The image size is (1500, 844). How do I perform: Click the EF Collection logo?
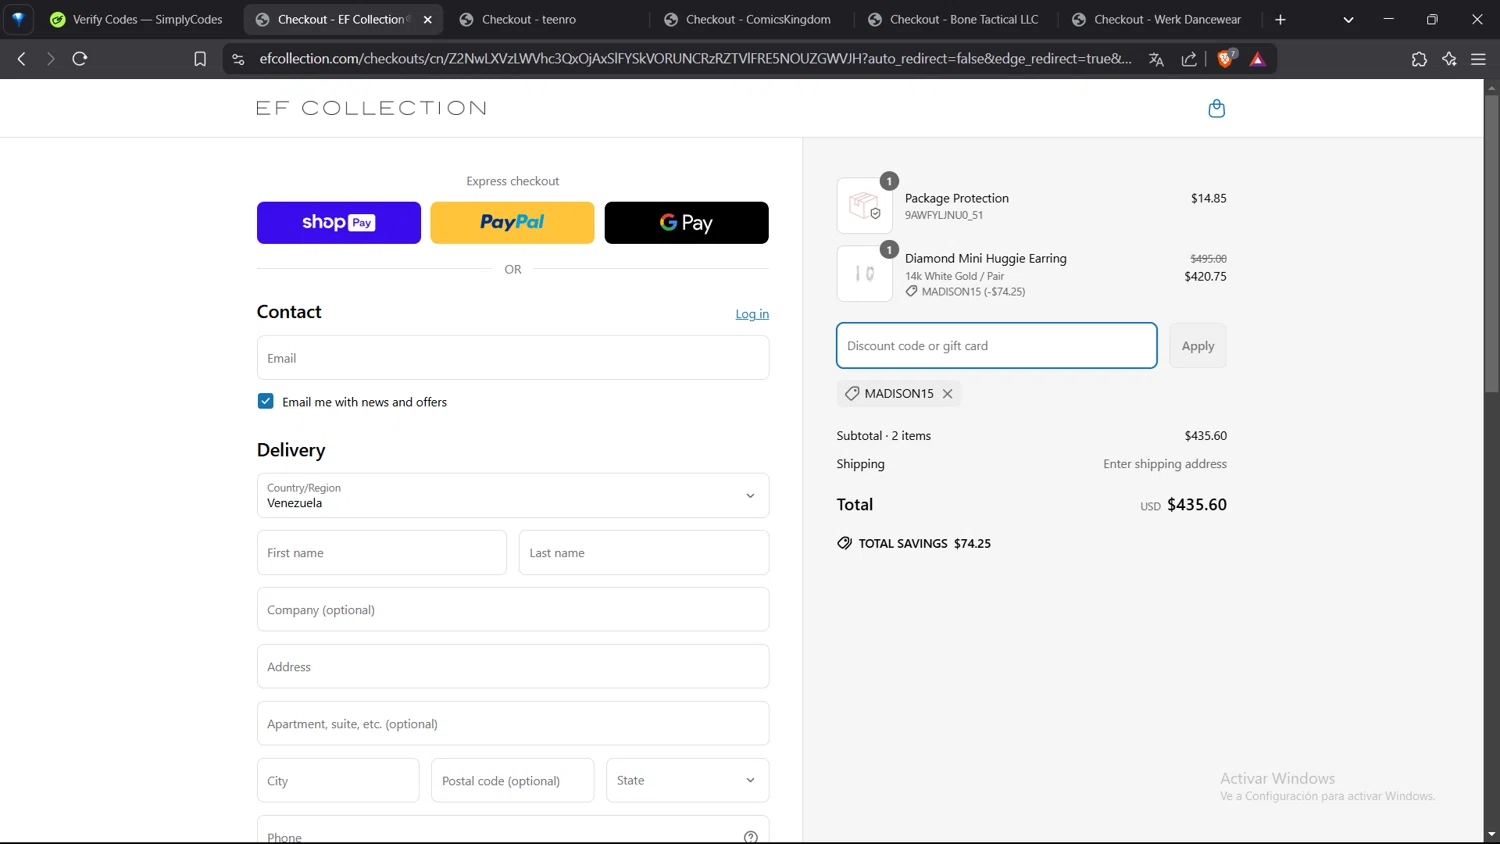[x=371, y=108]
